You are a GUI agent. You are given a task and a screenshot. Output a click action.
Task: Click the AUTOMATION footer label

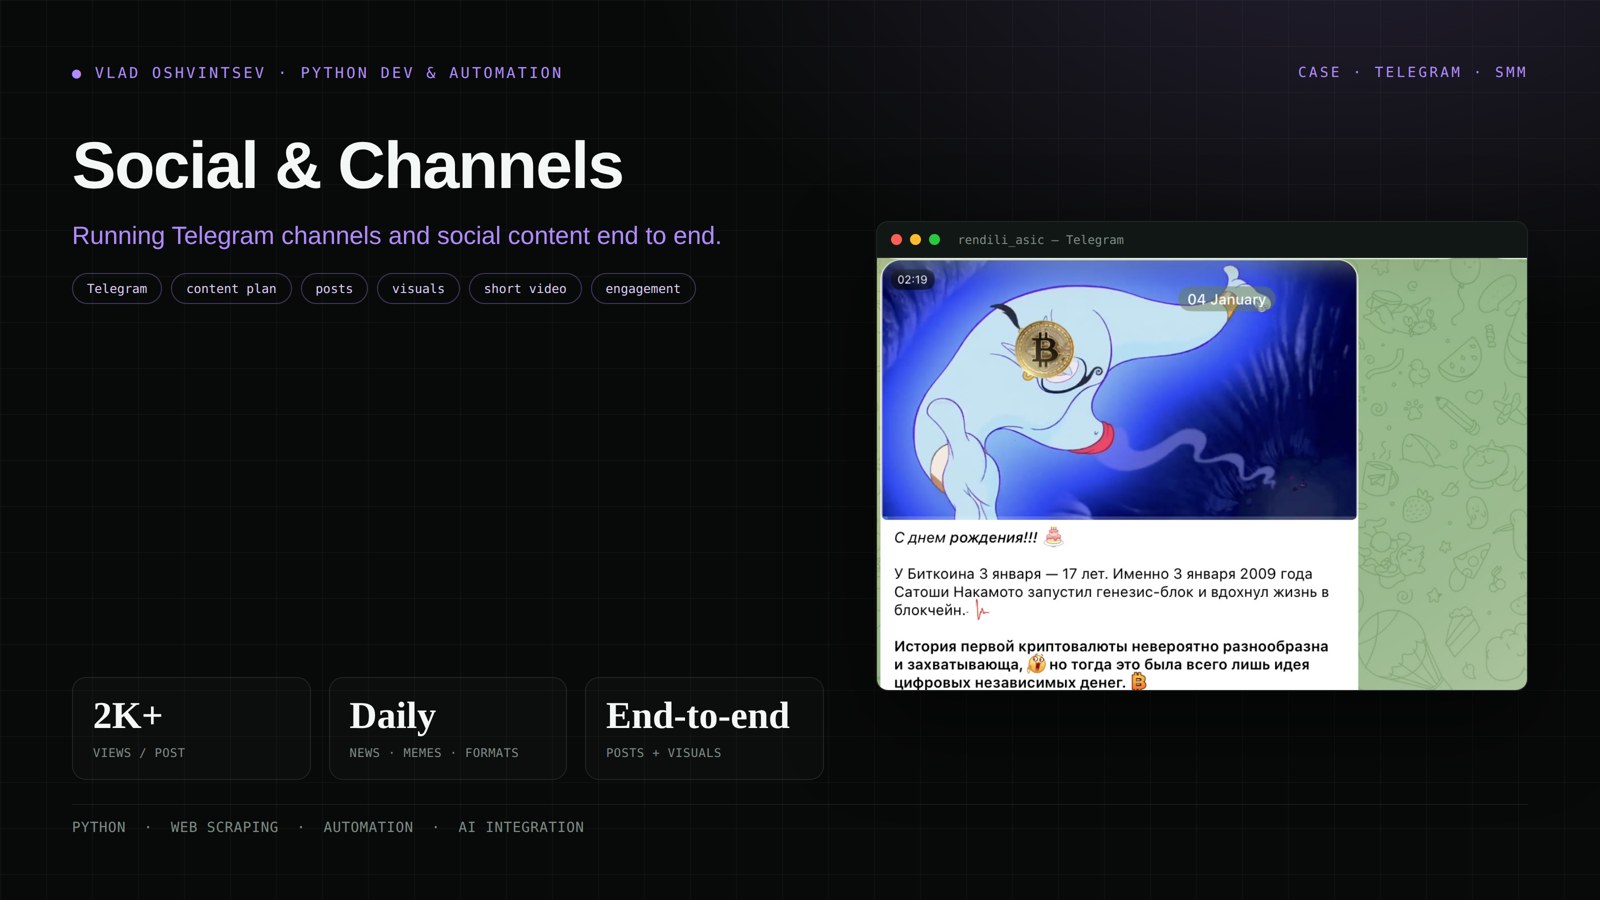(x=368, y=827)
